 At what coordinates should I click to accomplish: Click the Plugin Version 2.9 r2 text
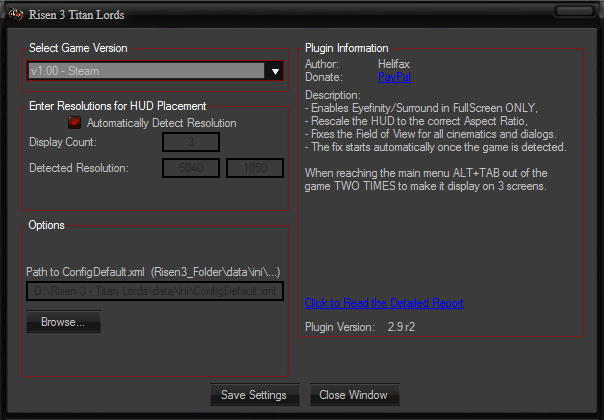tap(360, 327)
